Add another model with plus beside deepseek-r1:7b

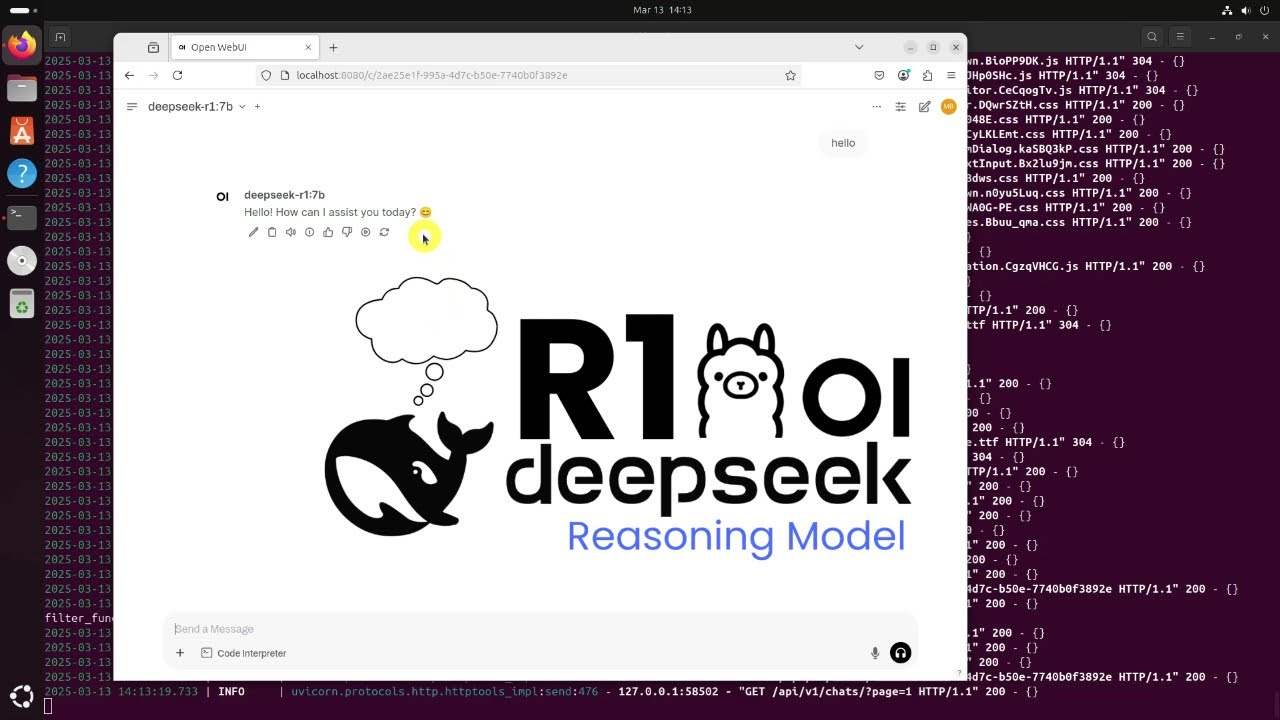click(x=257, y=106)
